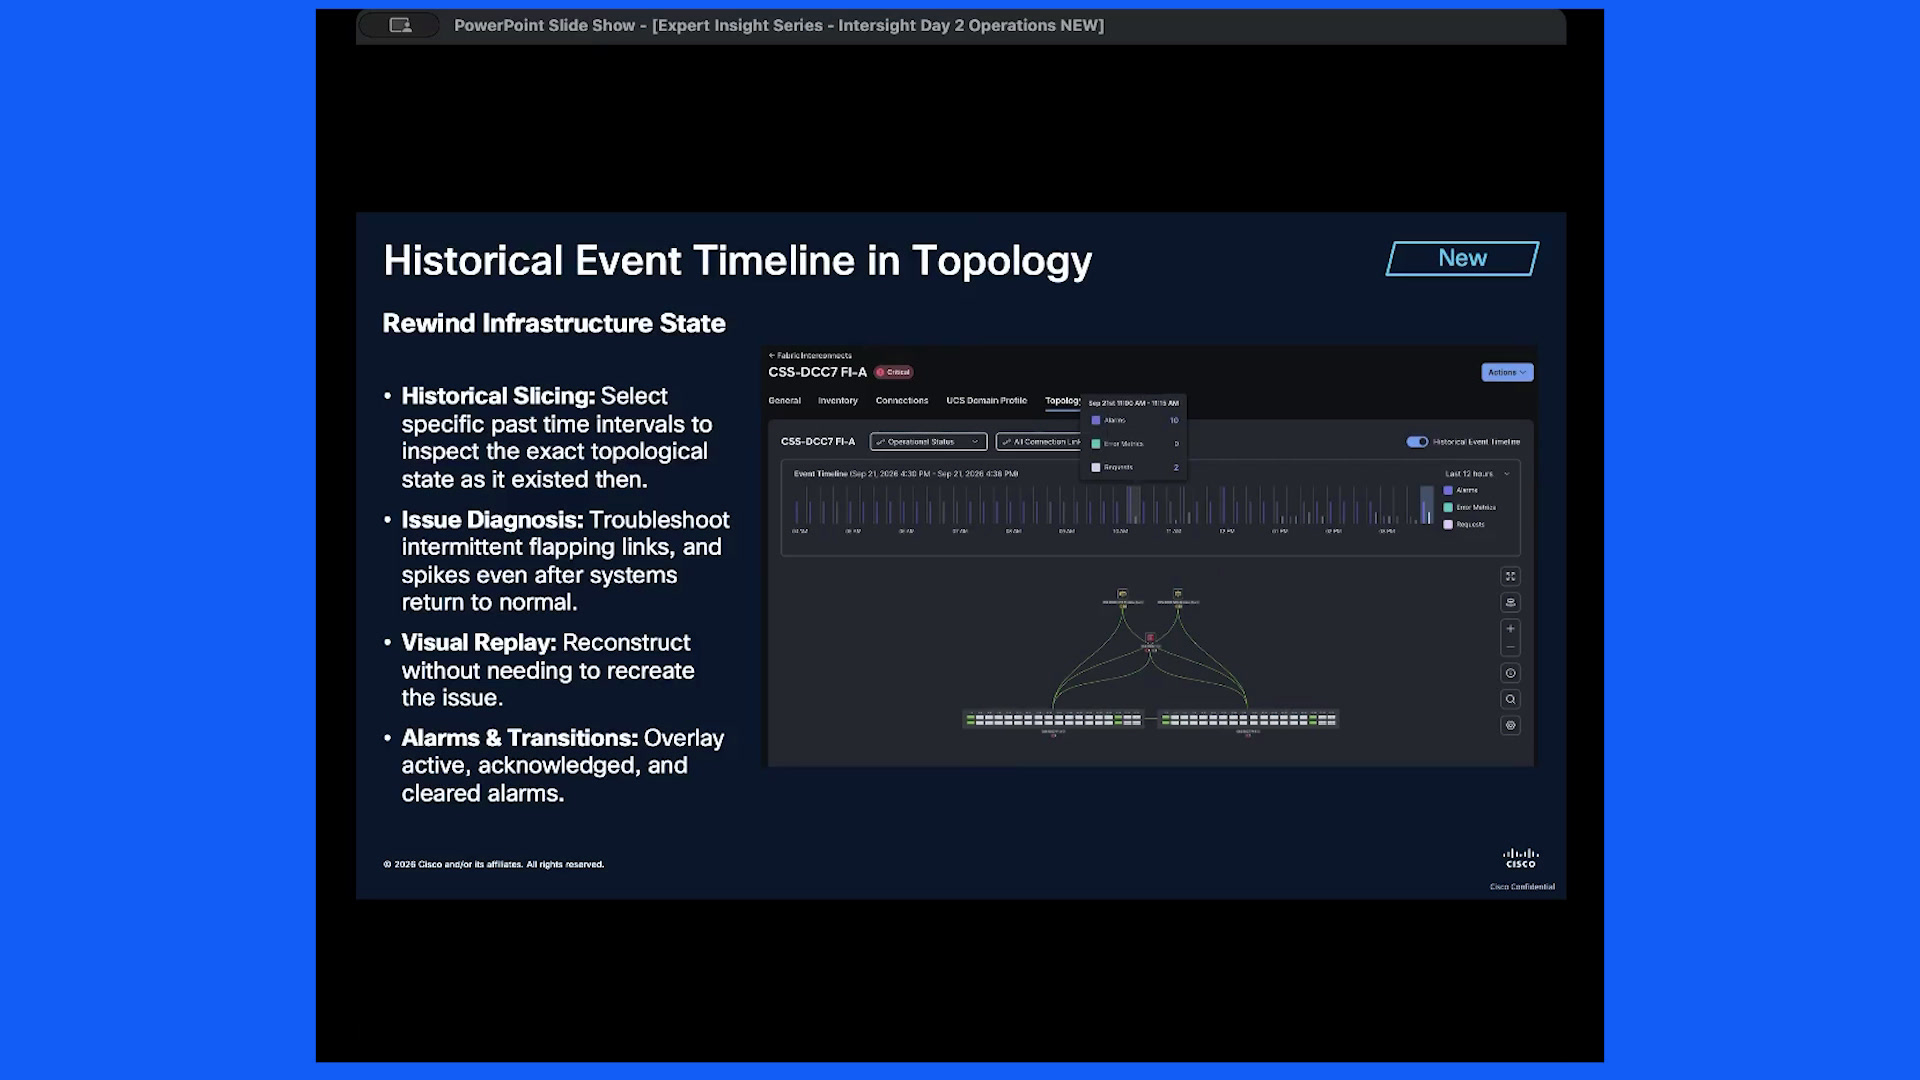Click the presenter view icon in title bar
The width and height of the screenshot is (1920, 1080).
(x=400, y=25)
